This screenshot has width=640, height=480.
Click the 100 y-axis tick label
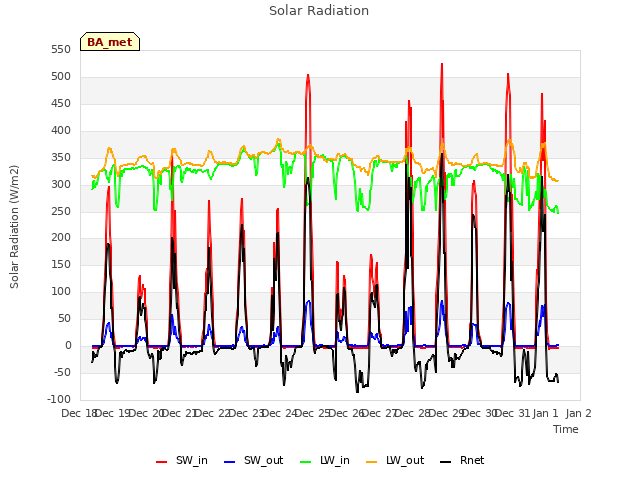coord(61,291)
